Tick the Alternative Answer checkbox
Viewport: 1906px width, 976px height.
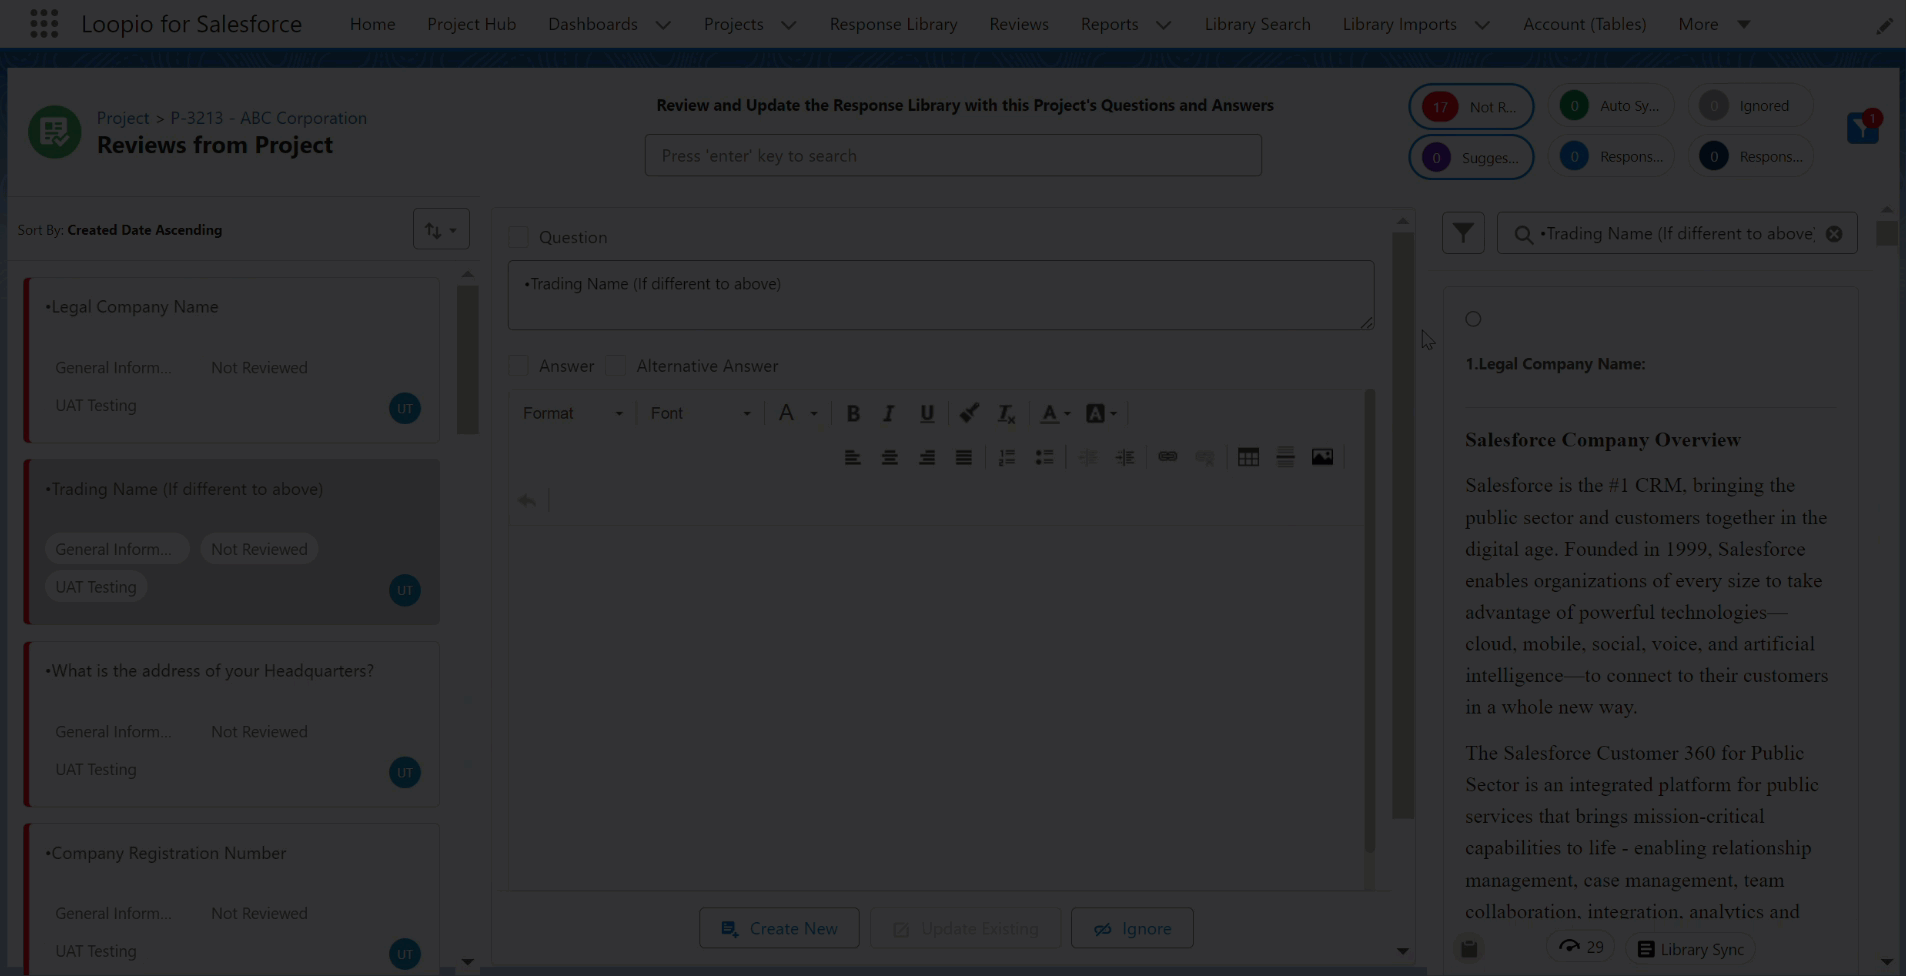(x=616, y=366)
